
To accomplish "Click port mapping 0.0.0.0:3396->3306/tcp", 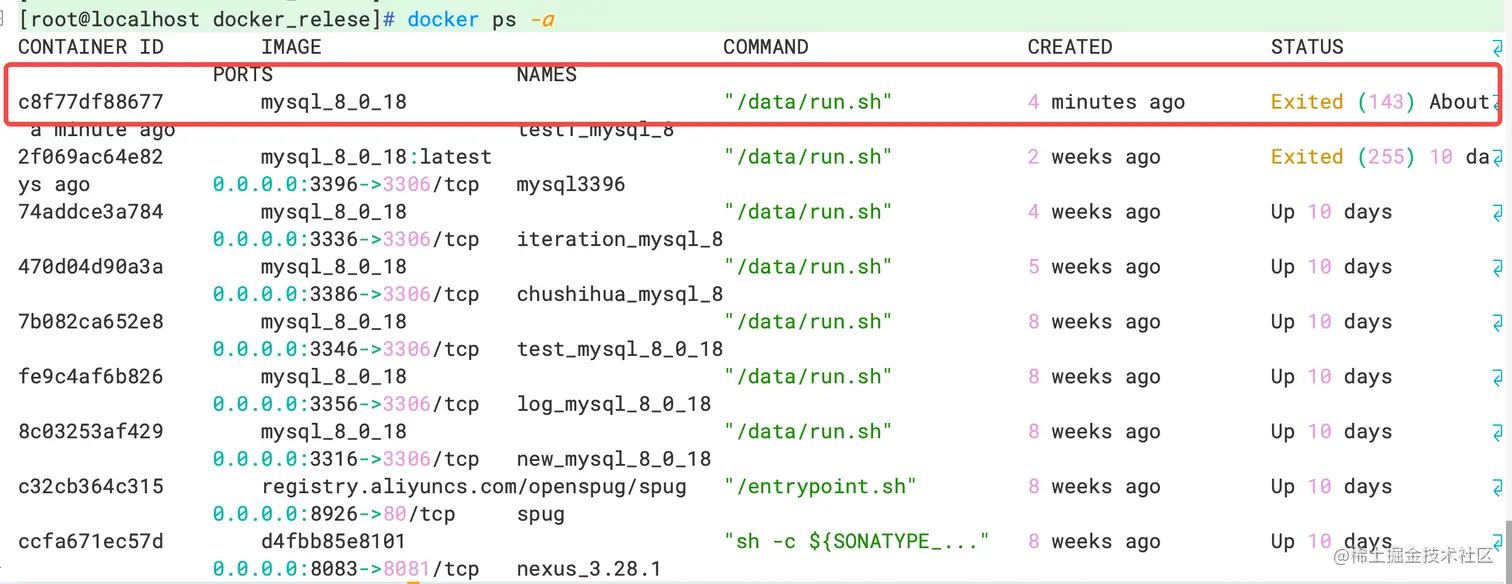I will coord(346,185).
